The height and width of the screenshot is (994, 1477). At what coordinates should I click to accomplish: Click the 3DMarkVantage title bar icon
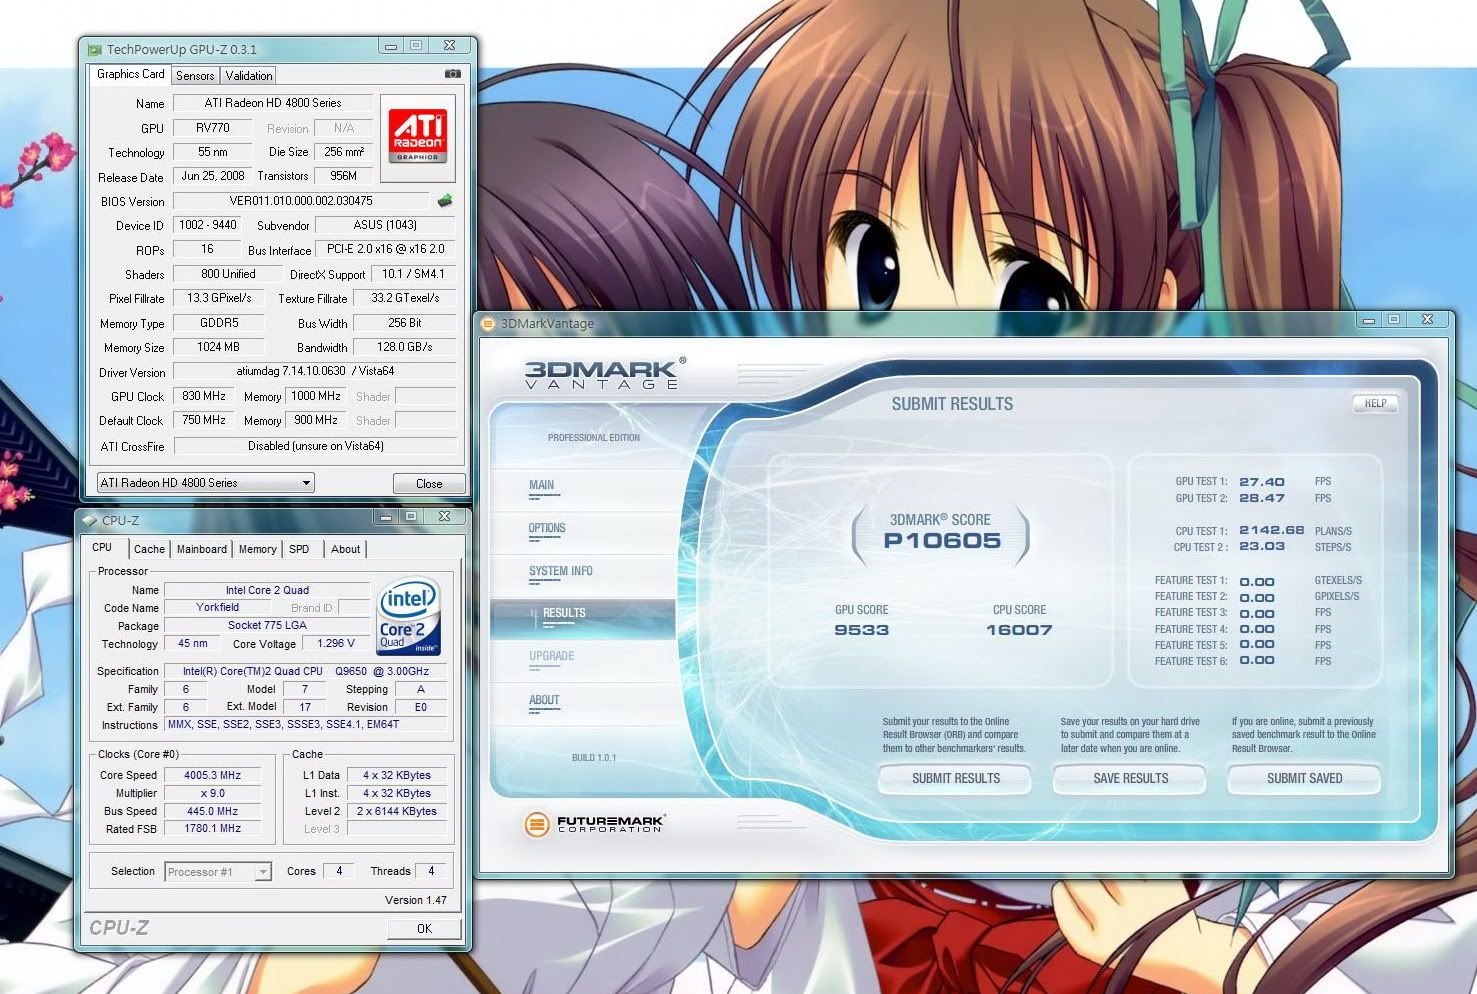(x=489, y=323)
